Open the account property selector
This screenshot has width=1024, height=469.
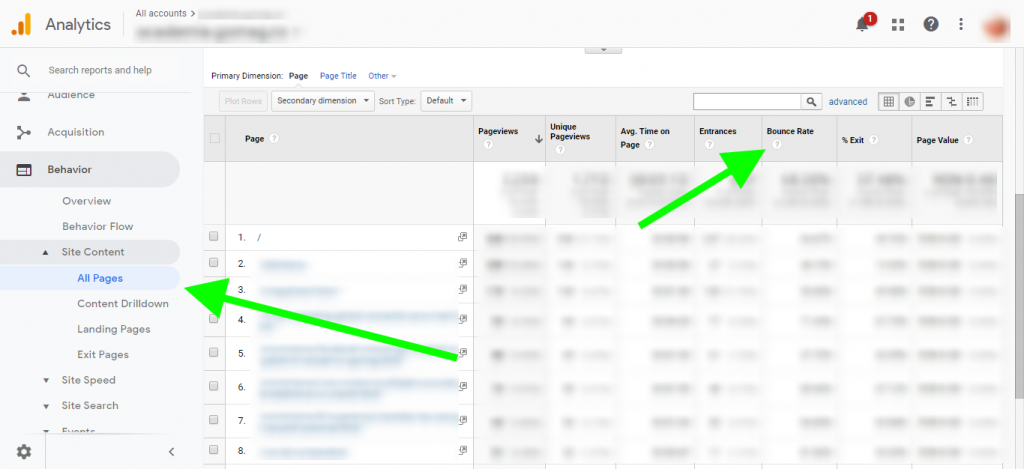point(217,31)
